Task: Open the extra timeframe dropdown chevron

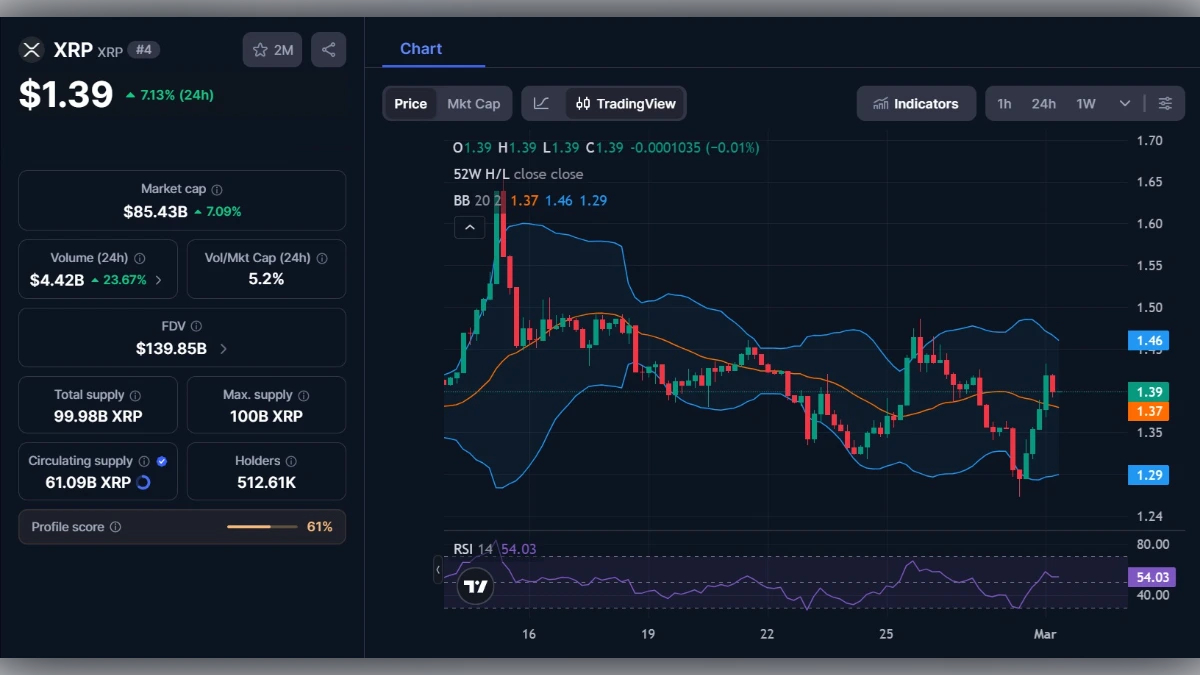Action: (x=1124, y=103)
